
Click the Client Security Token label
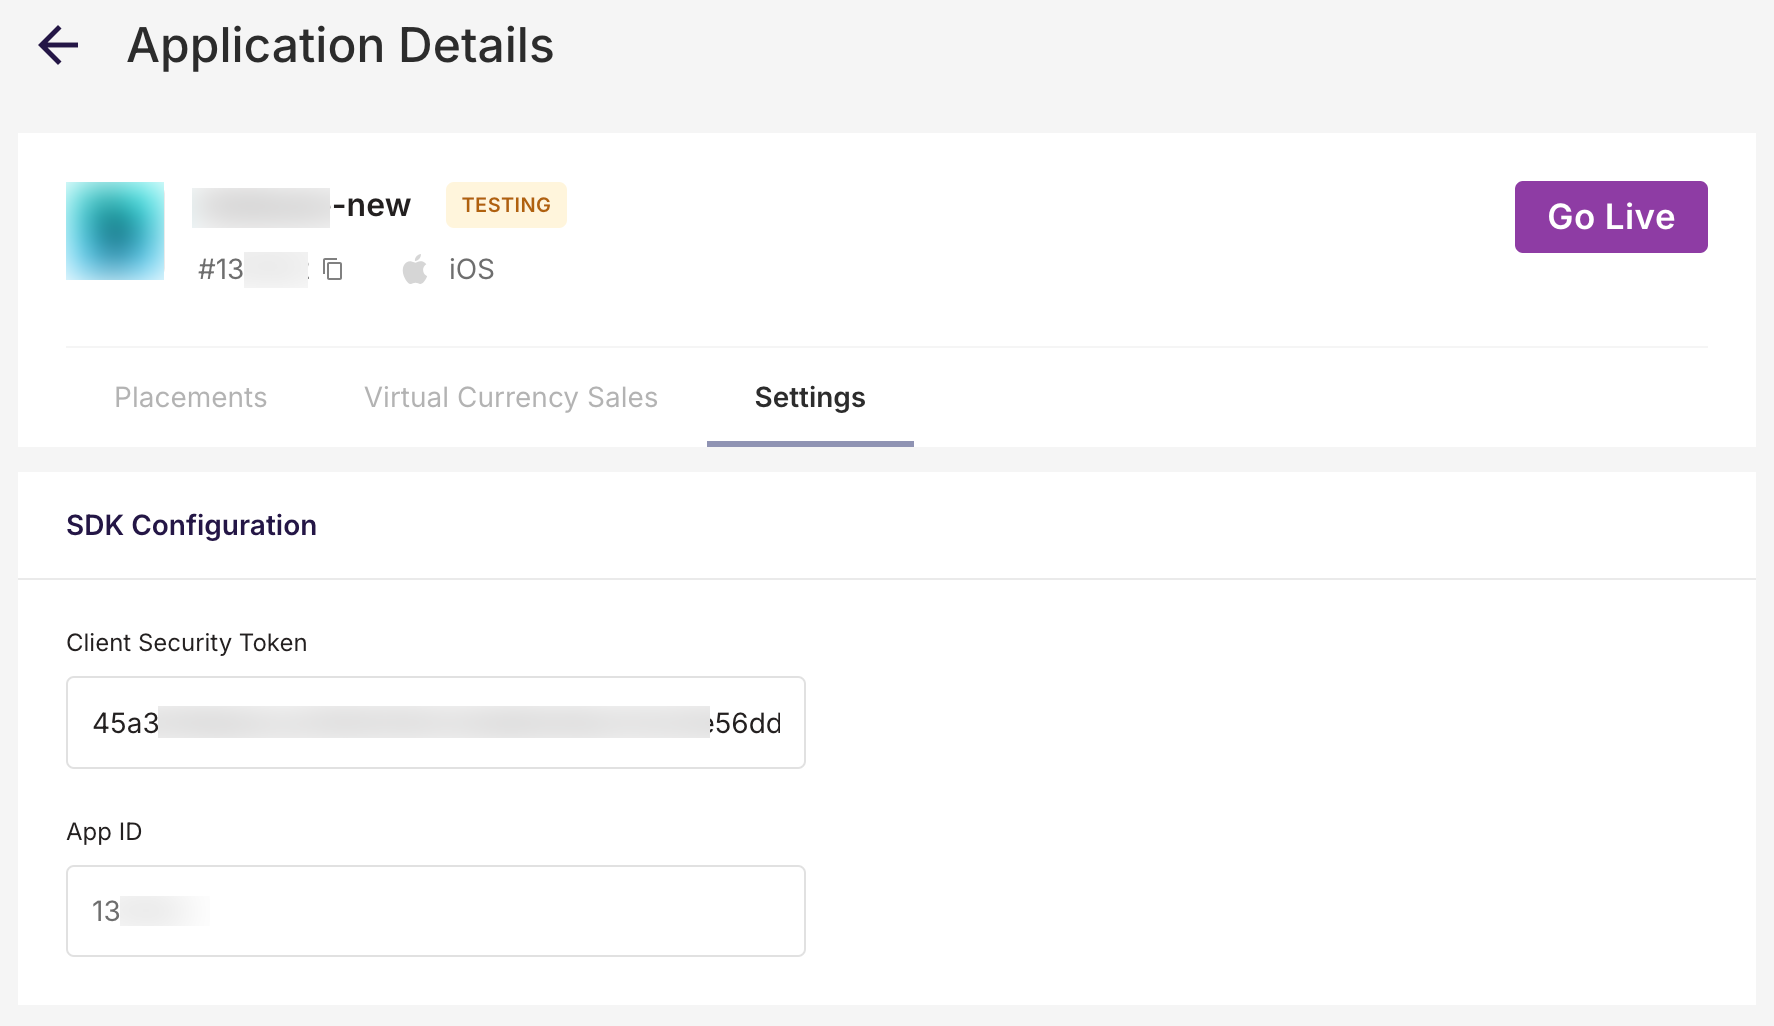tap(186, 643)
